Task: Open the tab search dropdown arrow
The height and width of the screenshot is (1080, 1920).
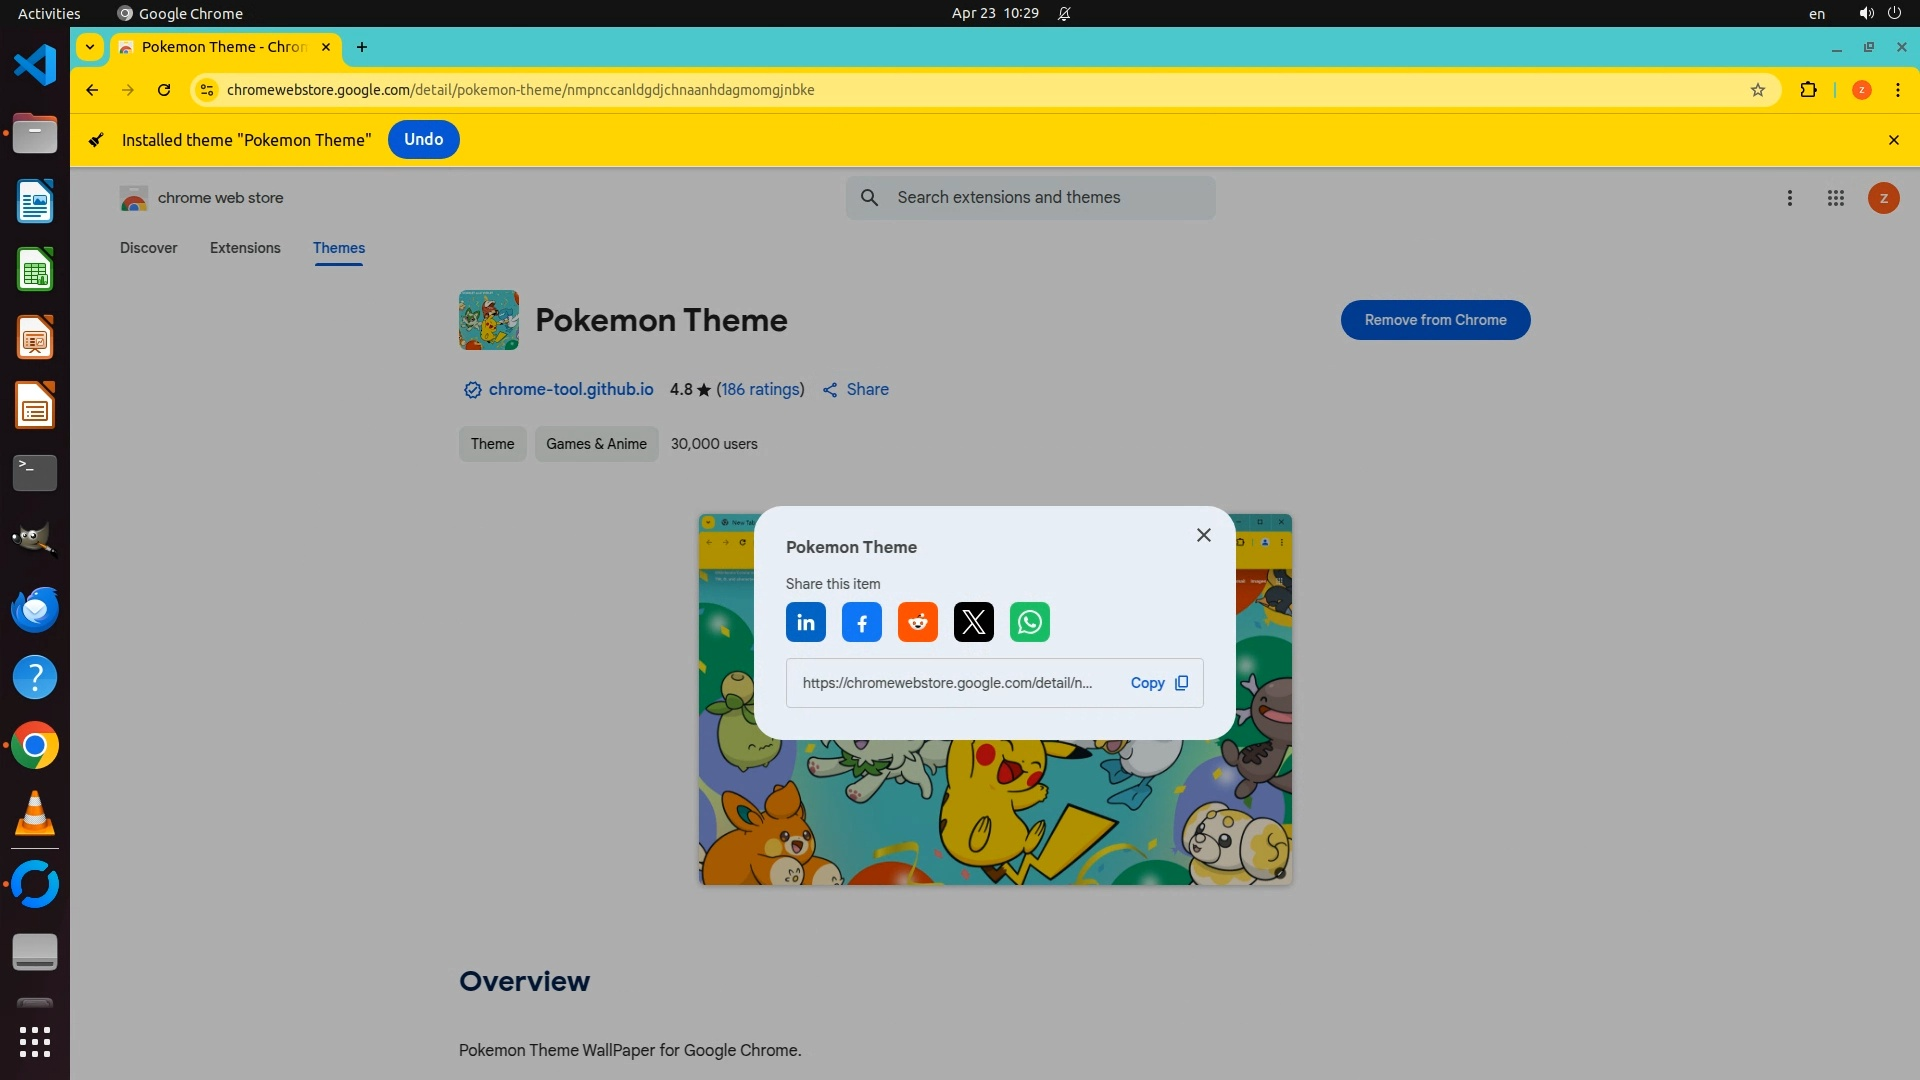Action: [x=90, y=47]
